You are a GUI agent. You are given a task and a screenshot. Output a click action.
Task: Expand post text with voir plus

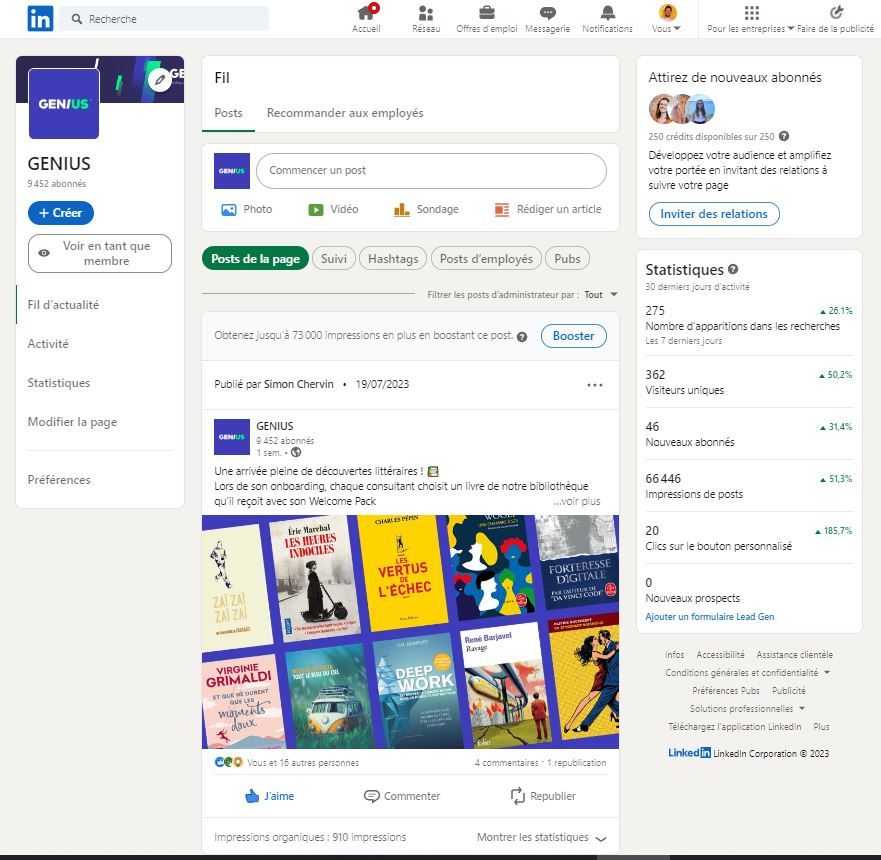(576, 501)
